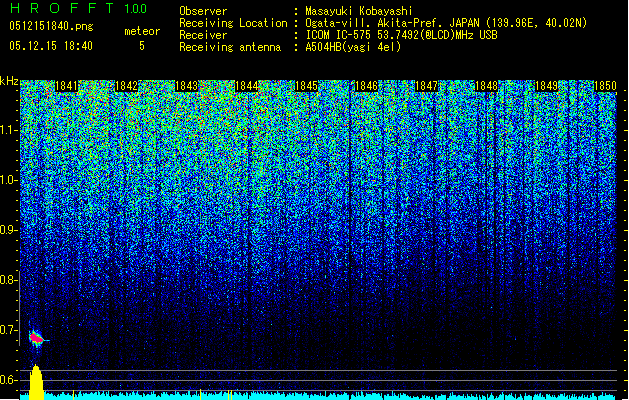Click the 1.0 kHz axis label
This screenshot has height=400, width=629.
[9, 180]
